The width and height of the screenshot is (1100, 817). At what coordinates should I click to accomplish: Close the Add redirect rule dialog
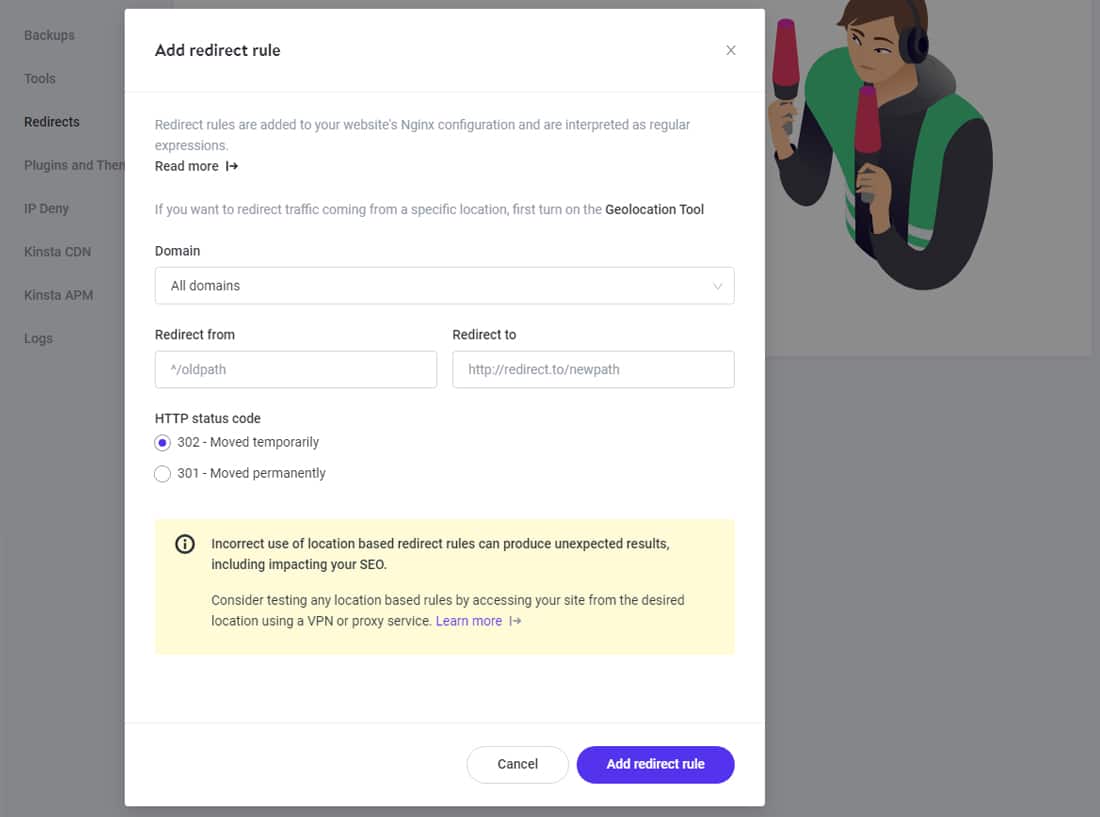731,50
